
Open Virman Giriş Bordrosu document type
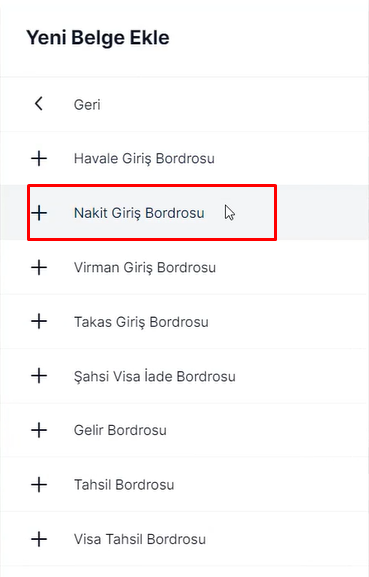coord(145,268)
